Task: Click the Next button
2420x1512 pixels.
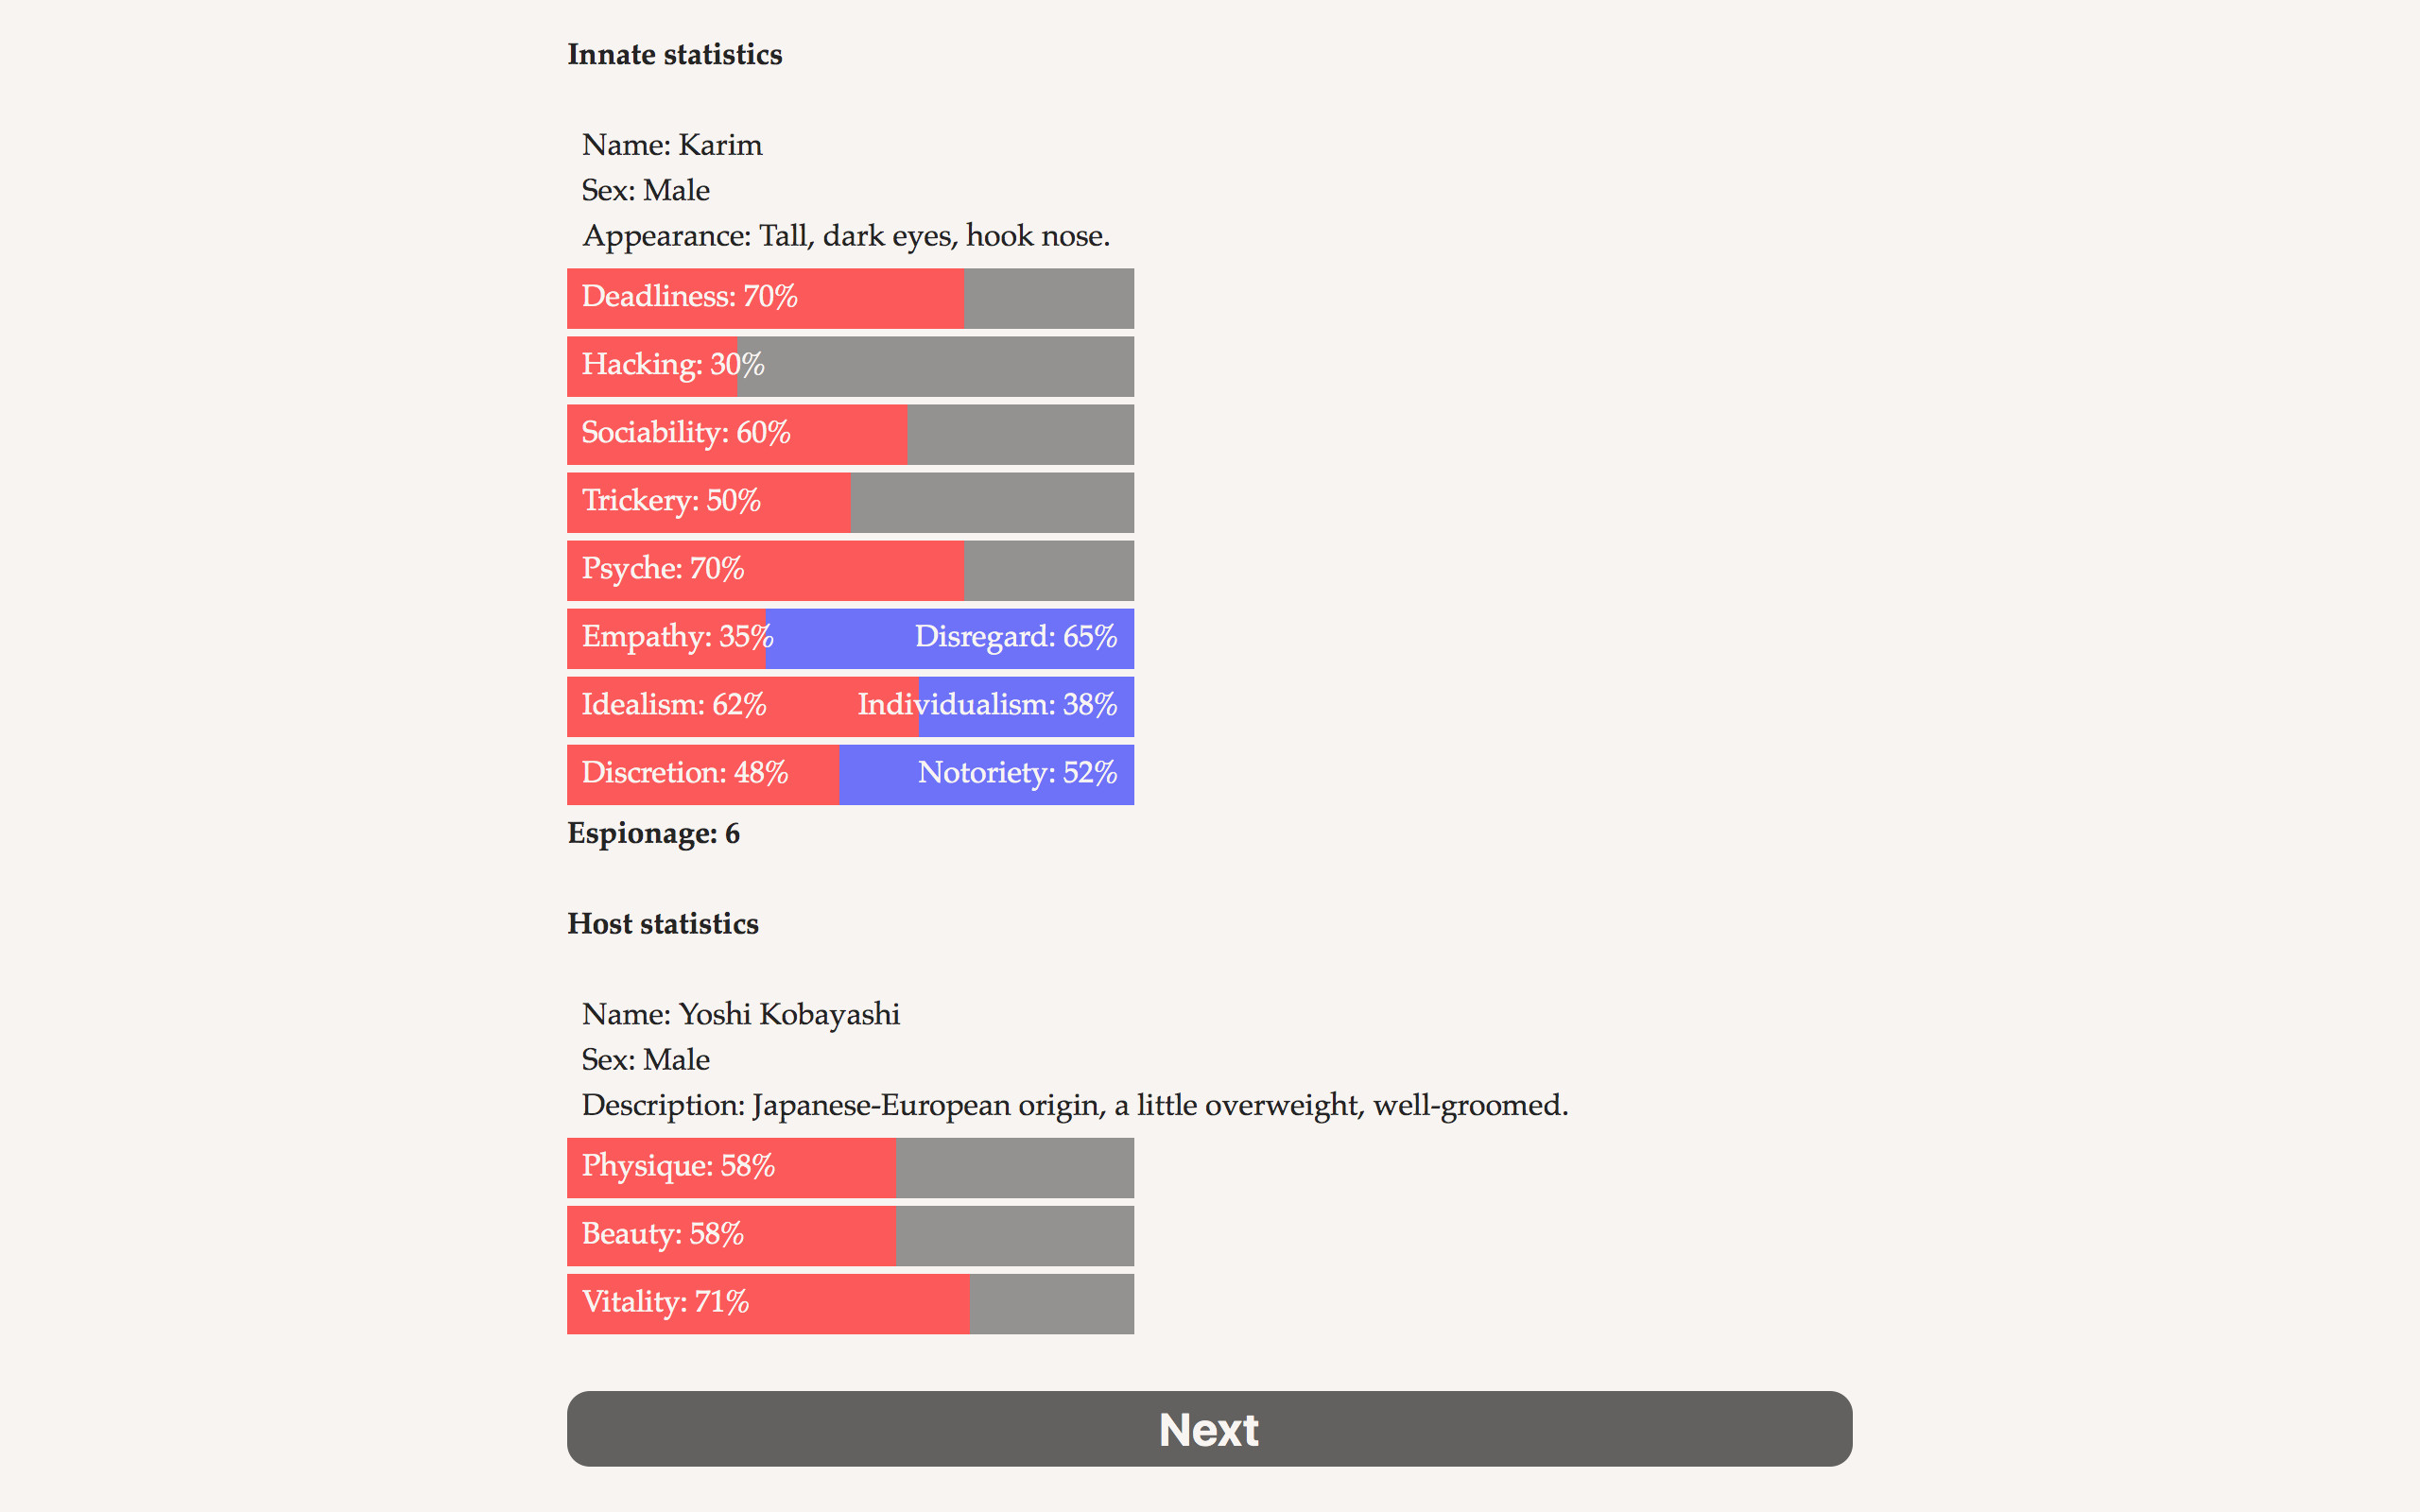Action: tap(1209, 1428)
